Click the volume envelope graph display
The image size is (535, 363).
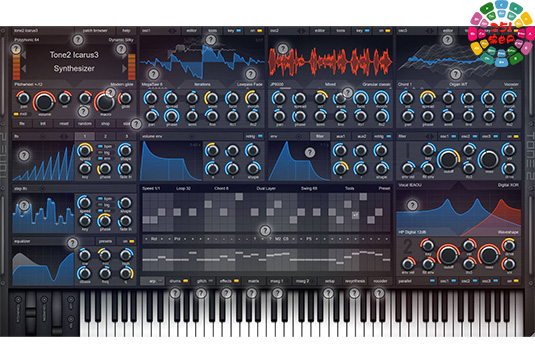pos(172,161)
